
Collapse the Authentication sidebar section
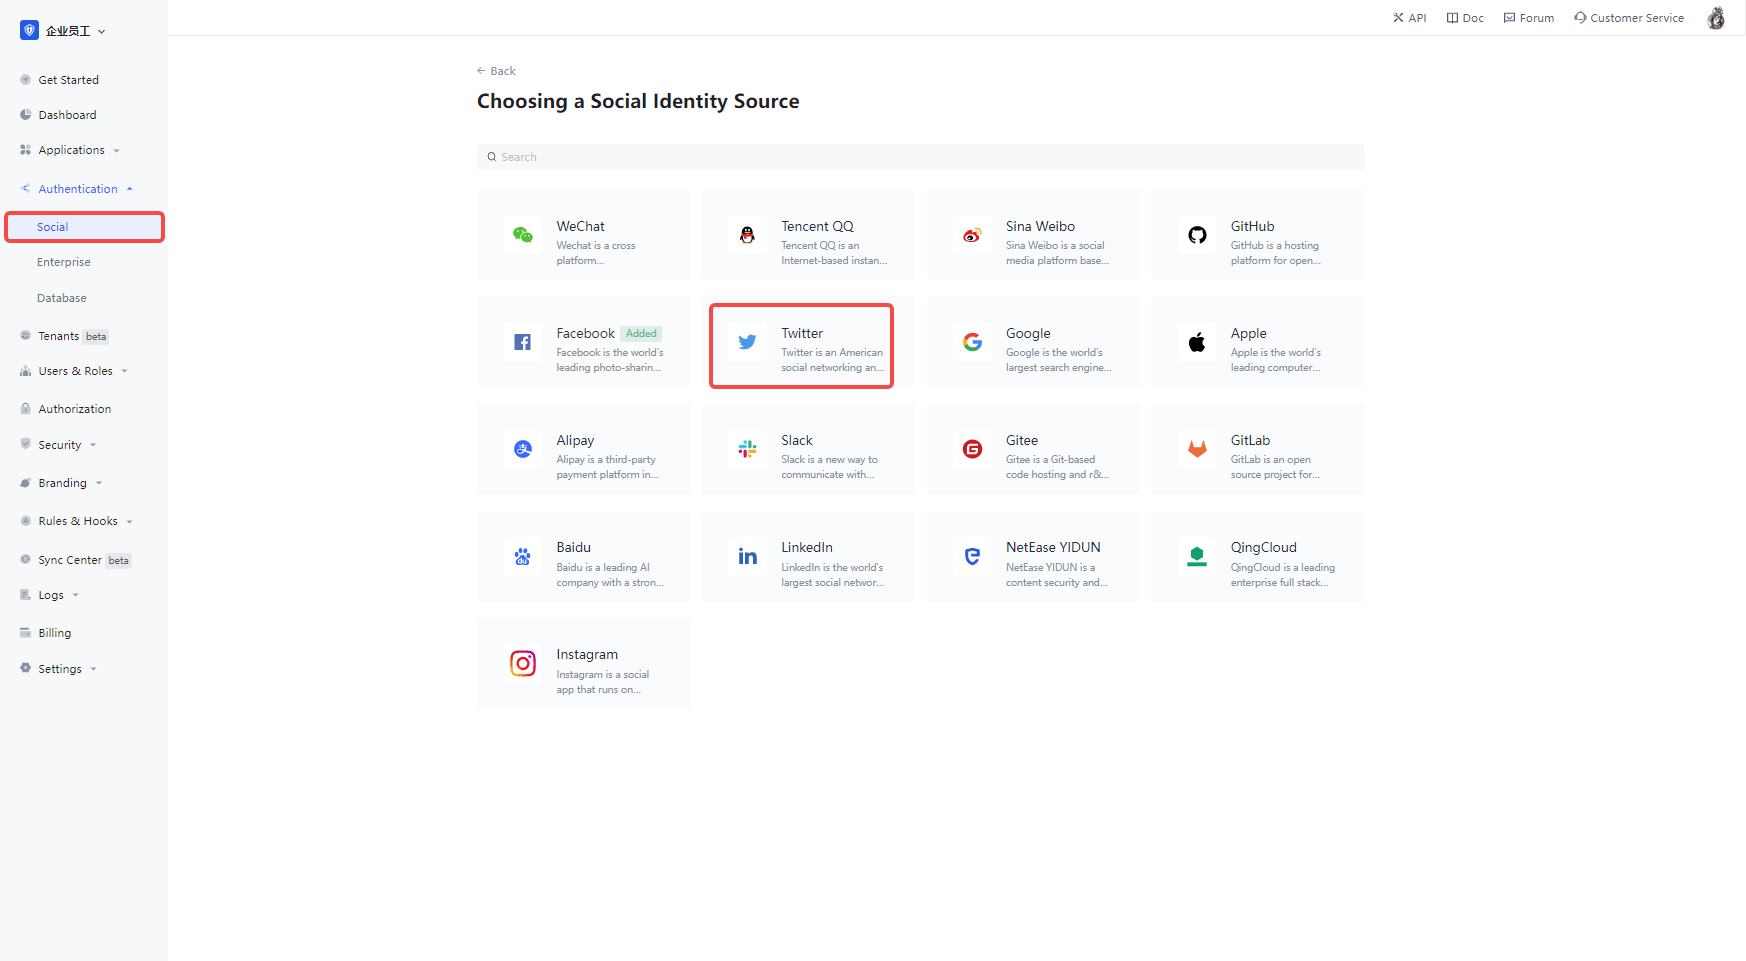point(78,189)
